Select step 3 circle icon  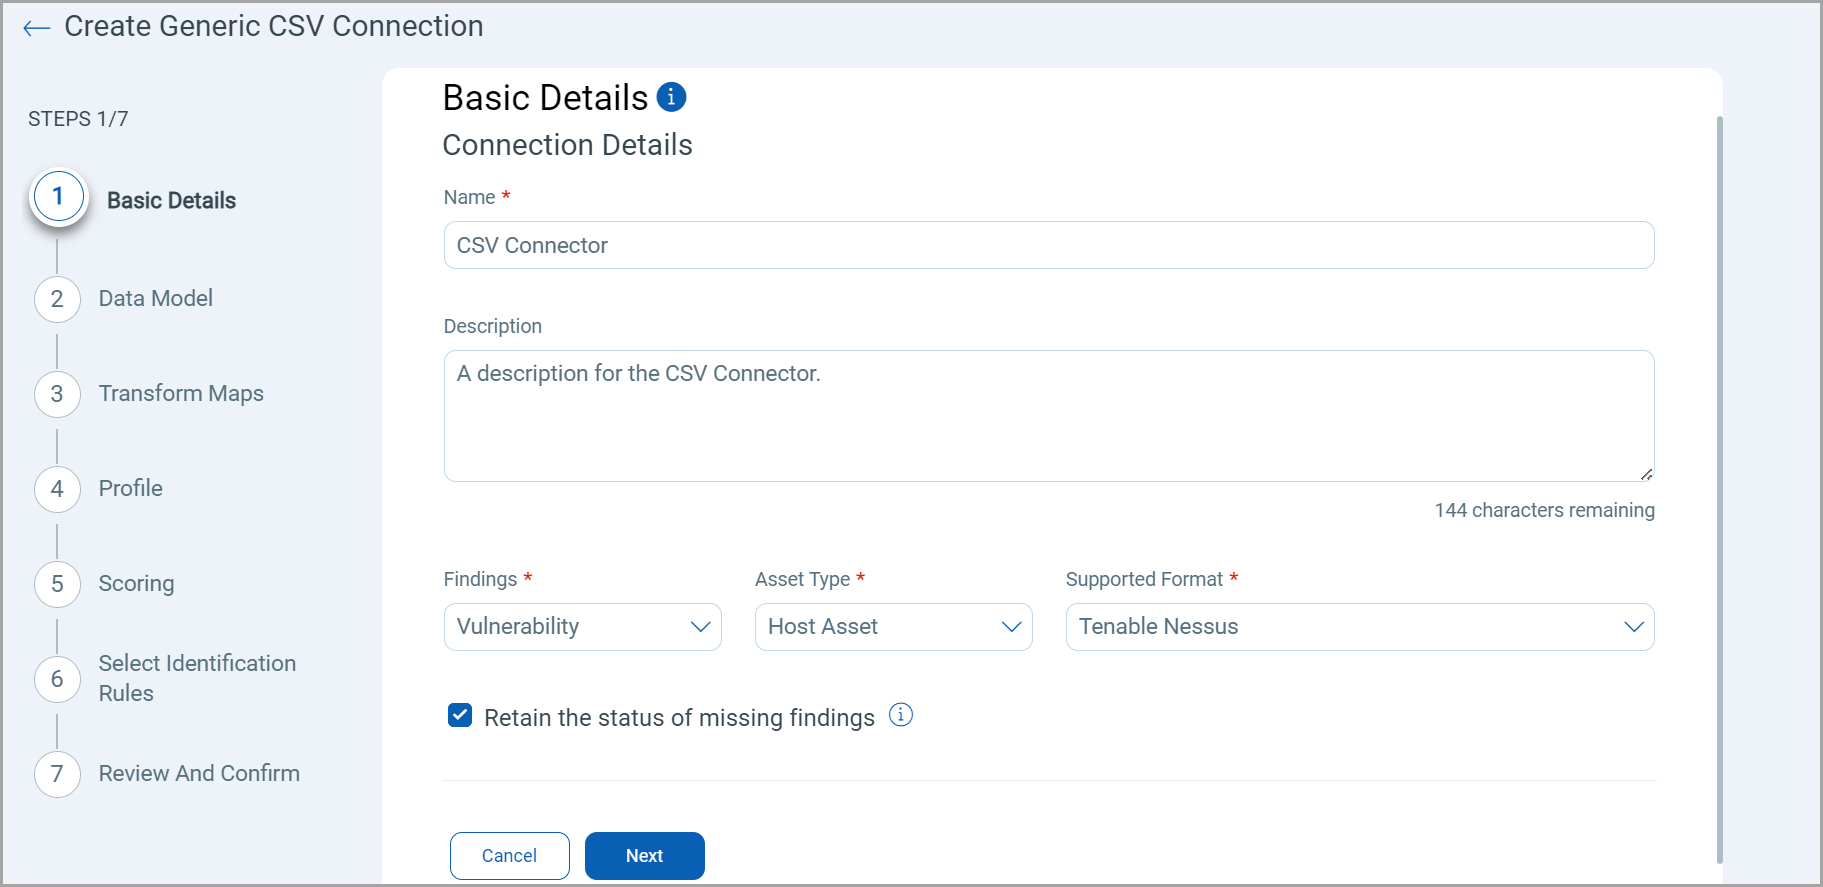tap(57, 394)
